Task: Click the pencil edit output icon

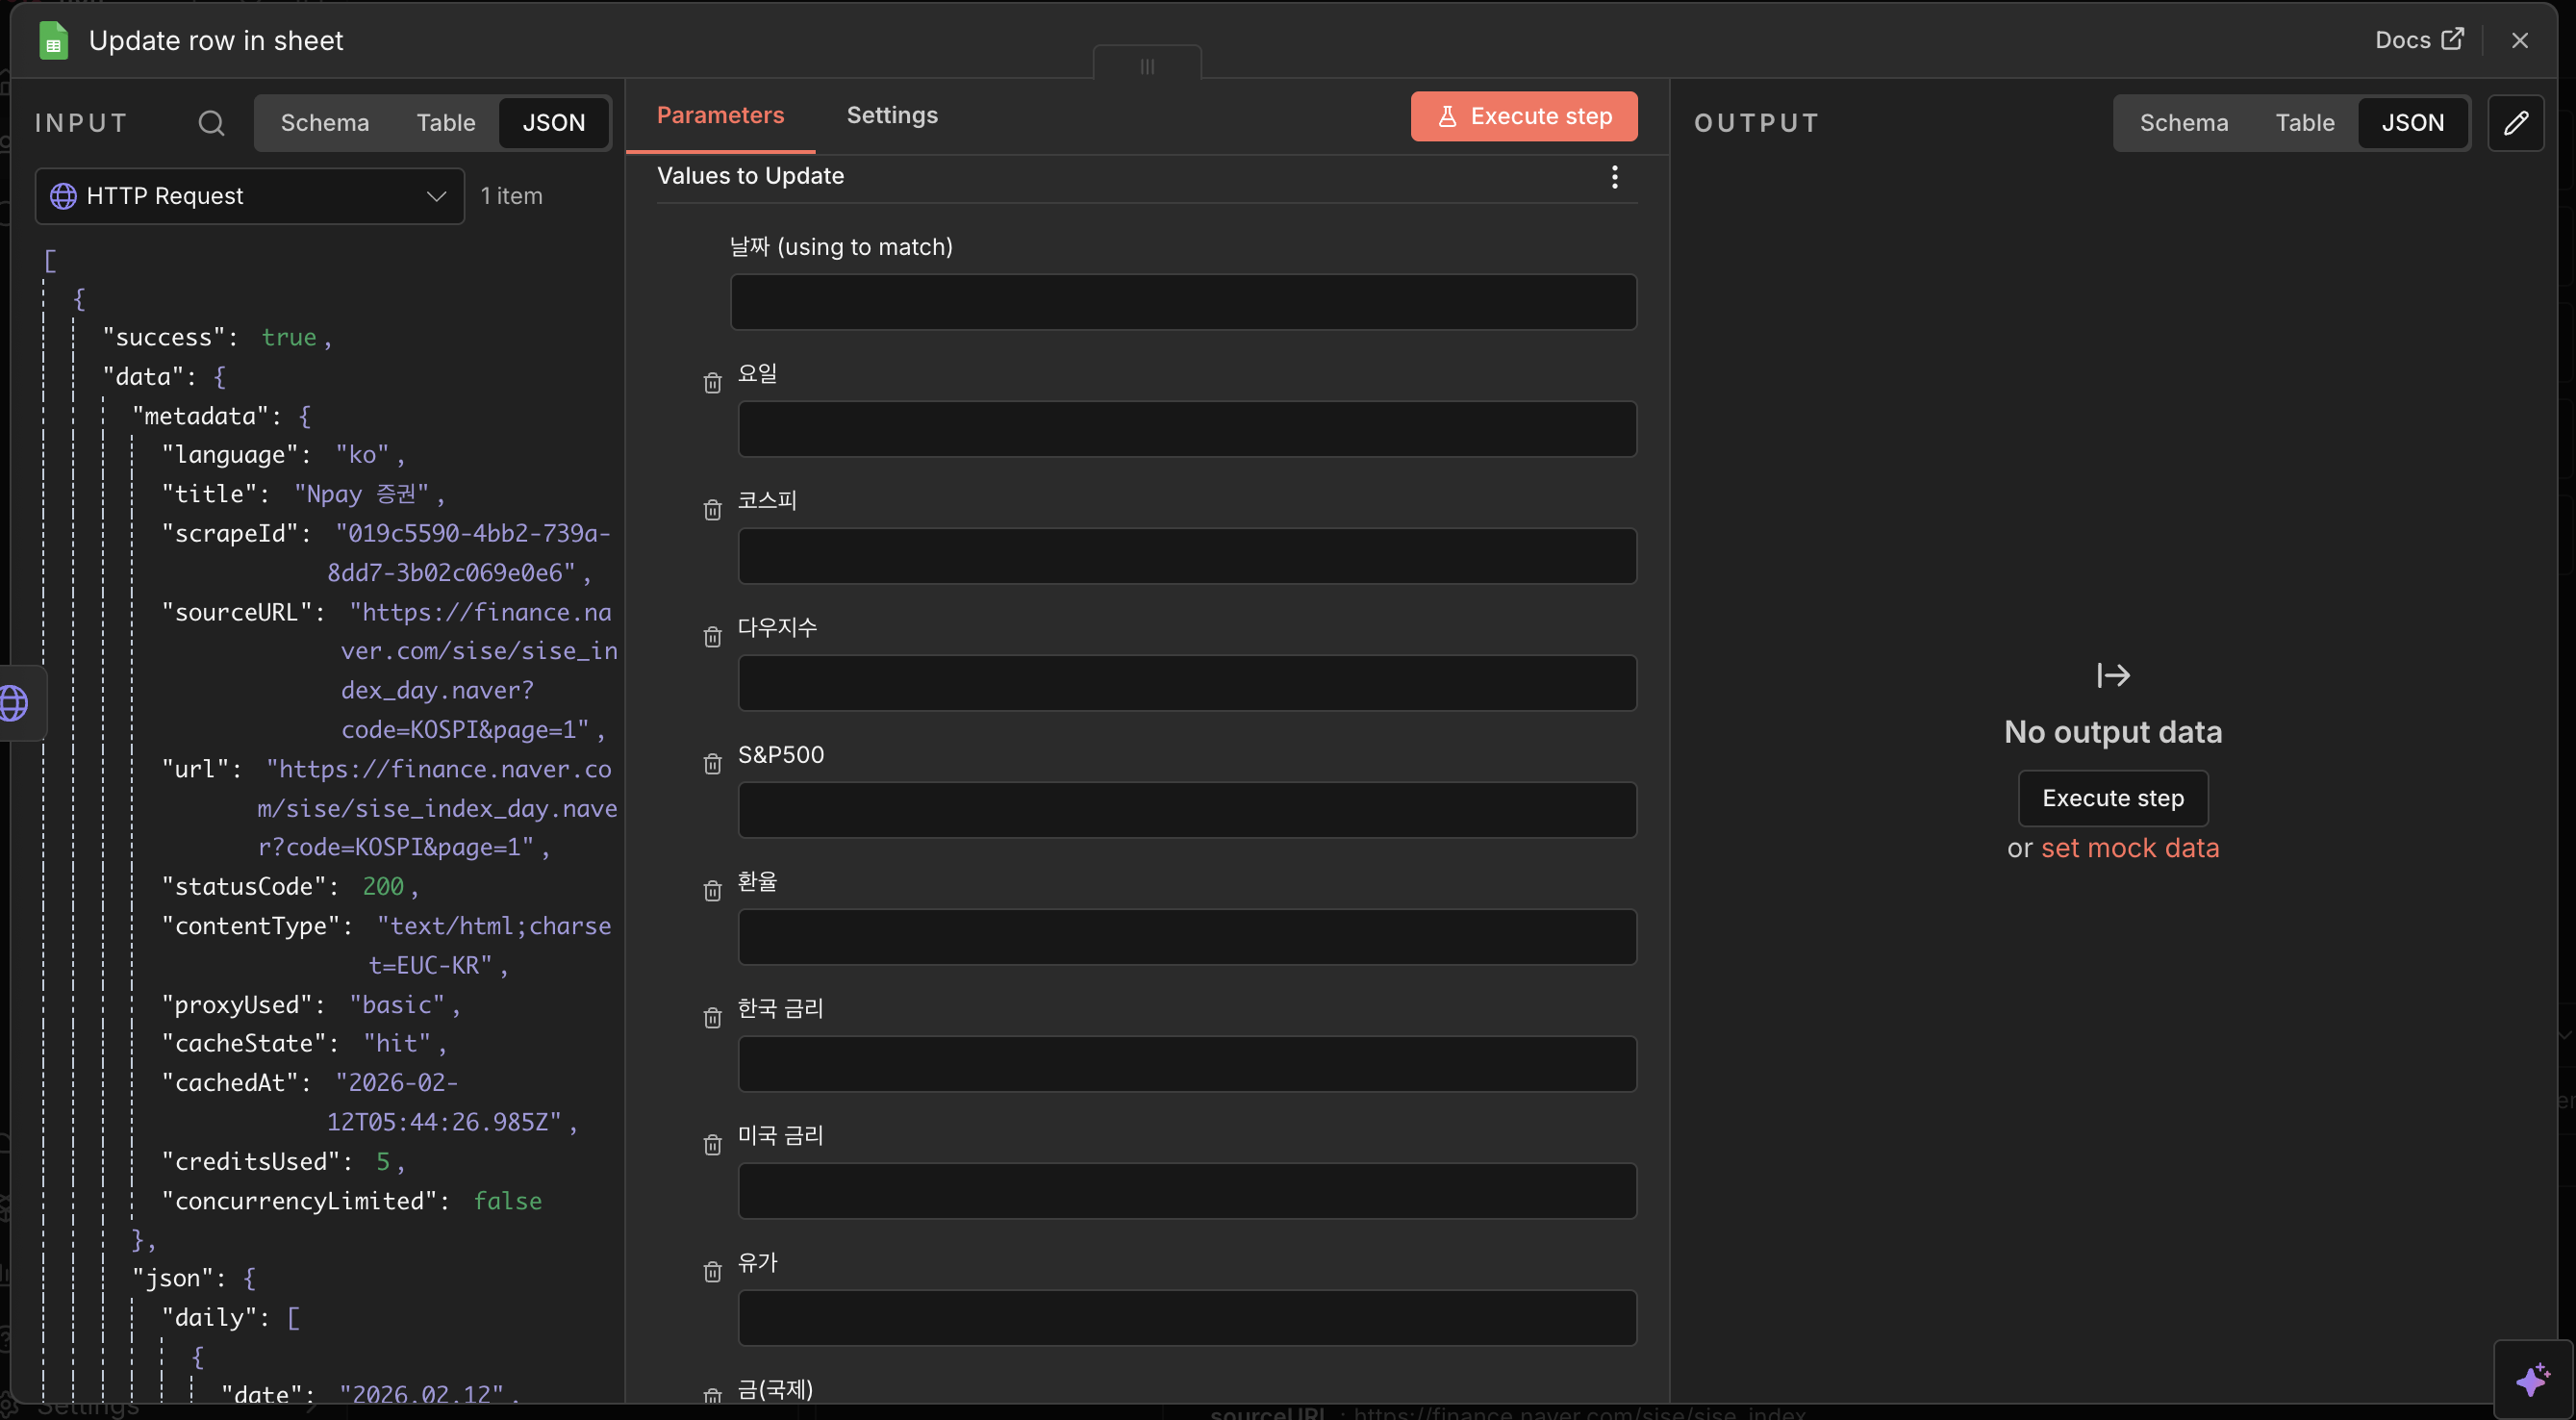Action: 2516,123
